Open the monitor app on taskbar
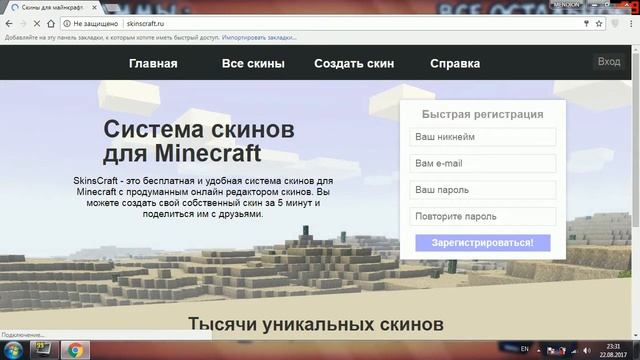Image resolution: width=640 pixels, height=360 pixels. click(44, 350)
